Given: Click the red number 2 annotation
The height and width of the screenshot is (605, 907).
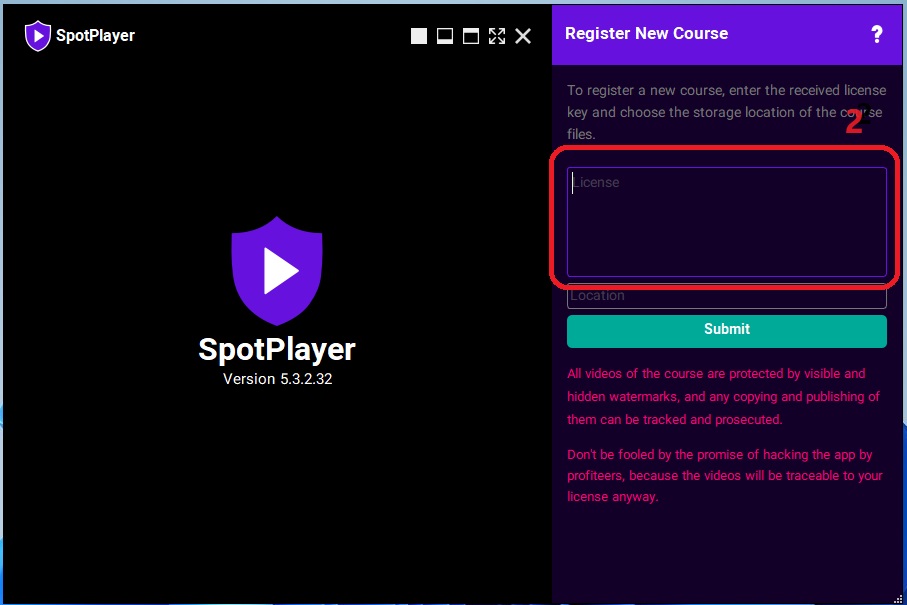Looking at the screenshot, I should coord(855,122).
